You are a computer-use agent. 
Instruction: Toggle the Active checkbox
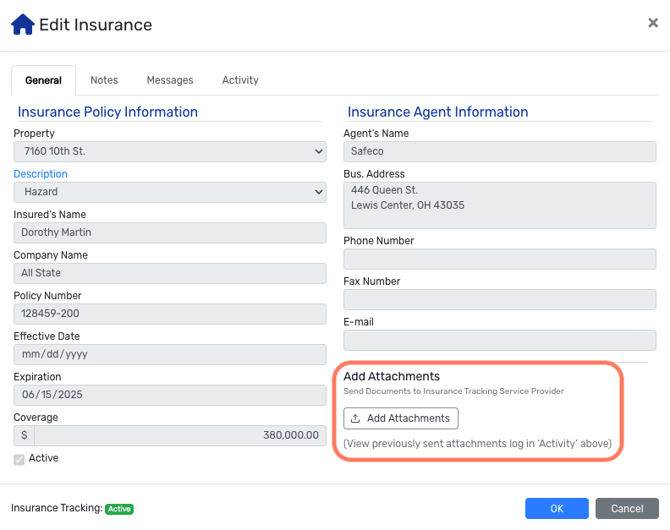pos(19,459)
